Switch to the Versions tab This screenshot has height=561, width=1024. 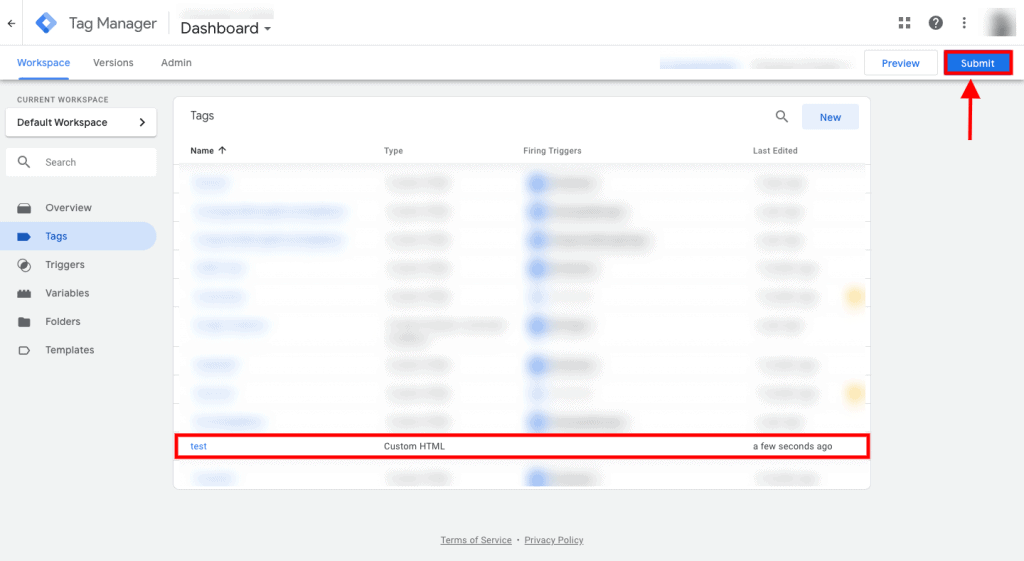113,63
